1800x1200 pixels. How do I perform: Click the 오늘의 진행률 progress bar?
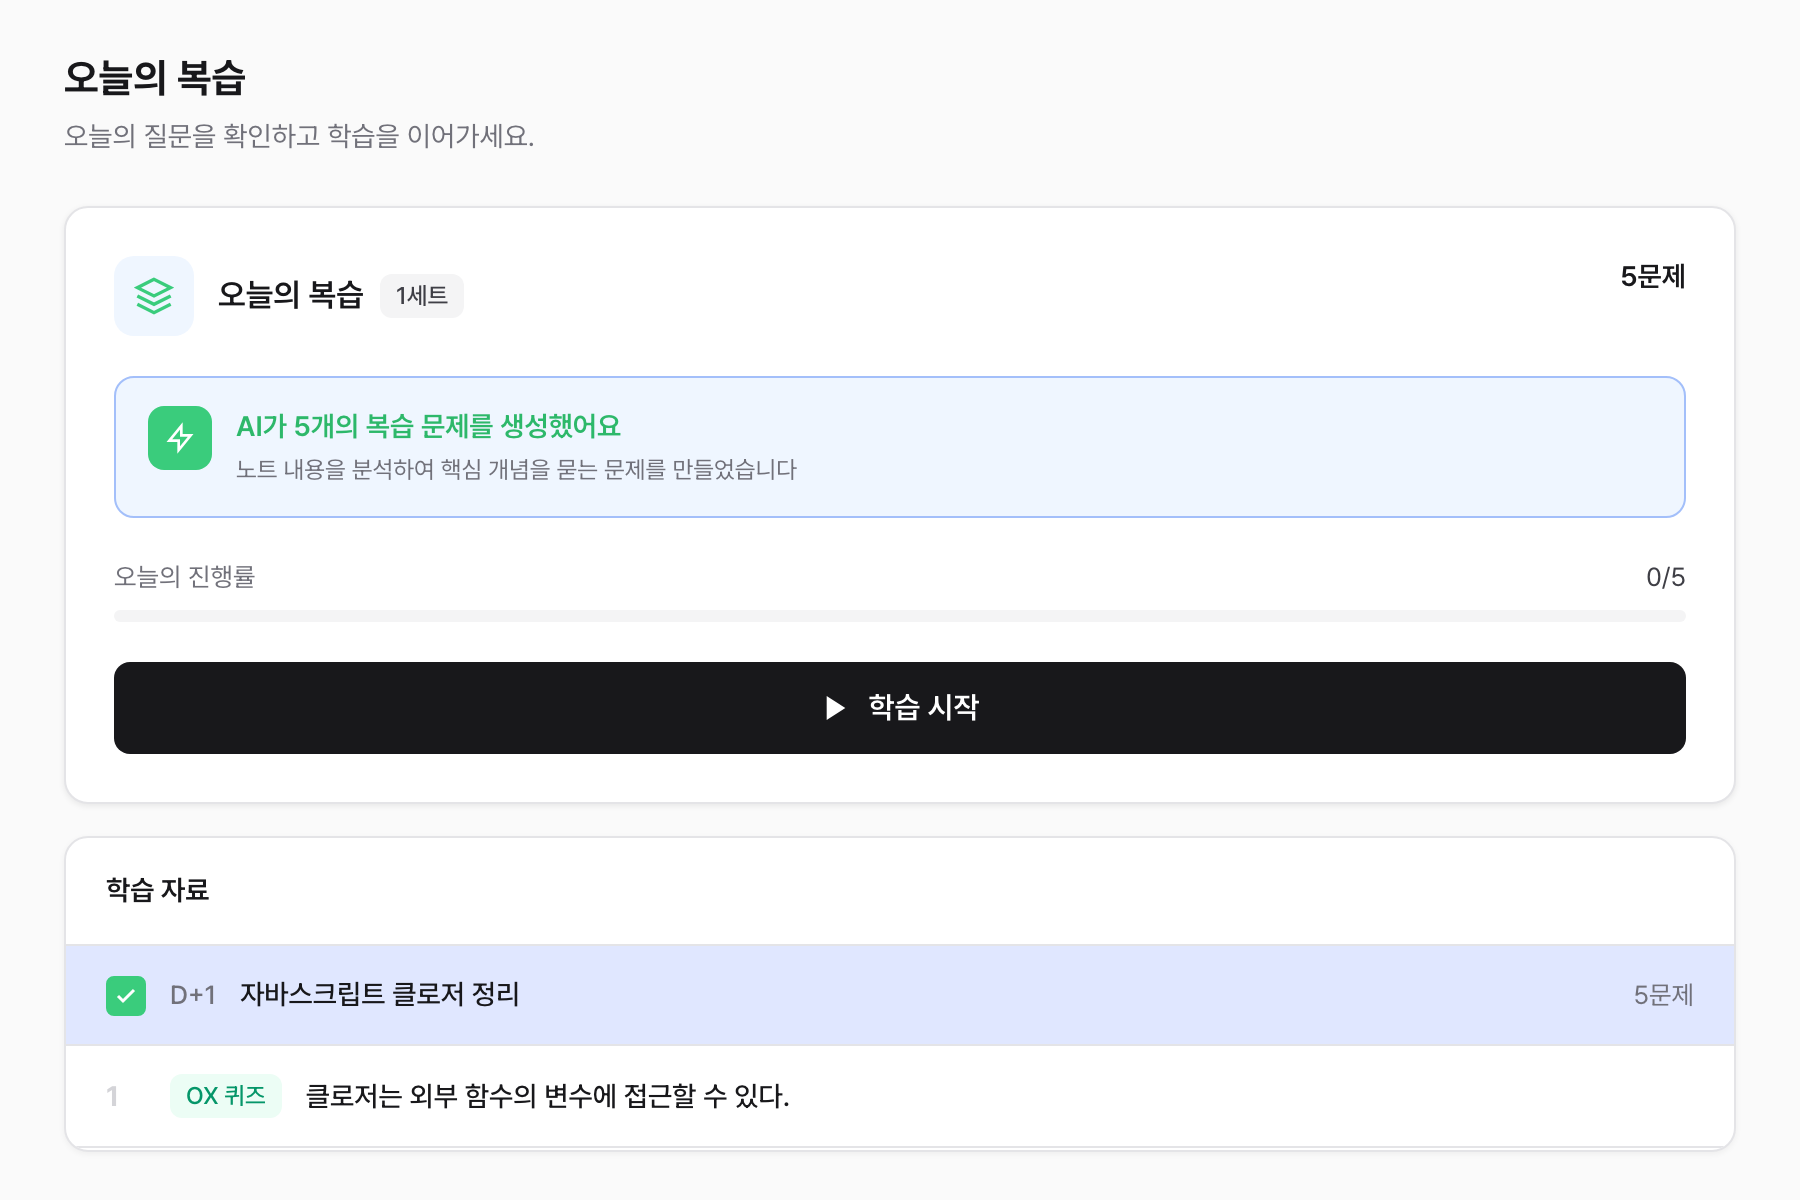coord(900,616)
